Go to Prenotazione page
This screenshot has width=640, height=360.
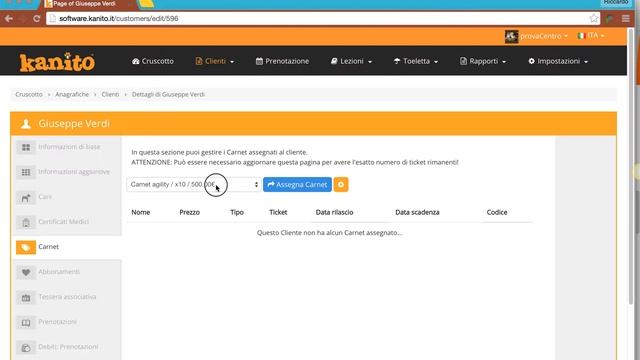(x=282, y=61)
